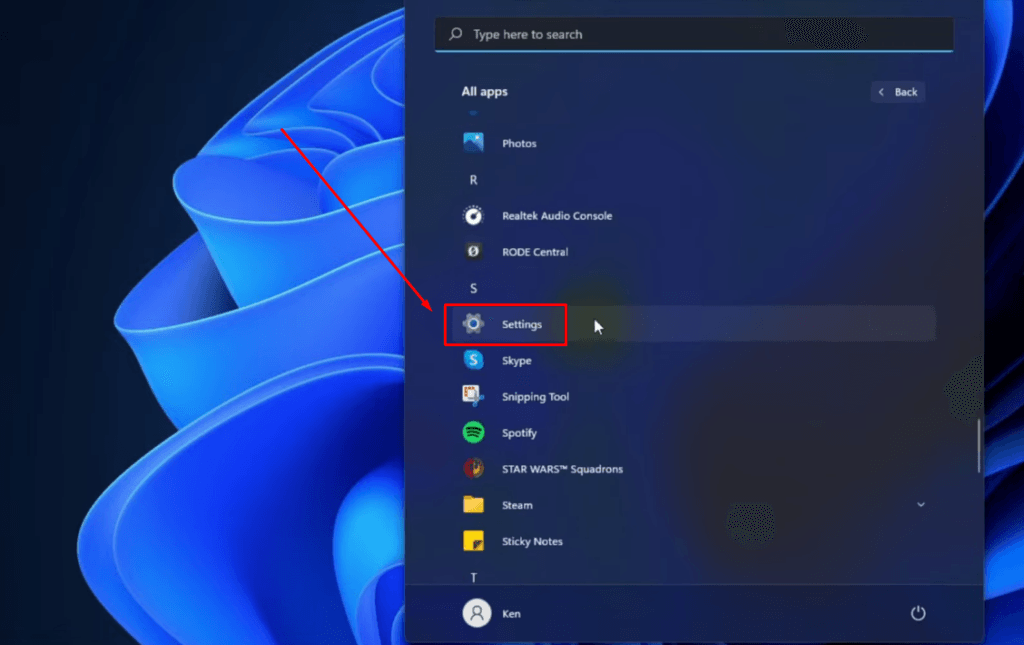
Task: Click the Settings gear icon
Action: (473, 324)
